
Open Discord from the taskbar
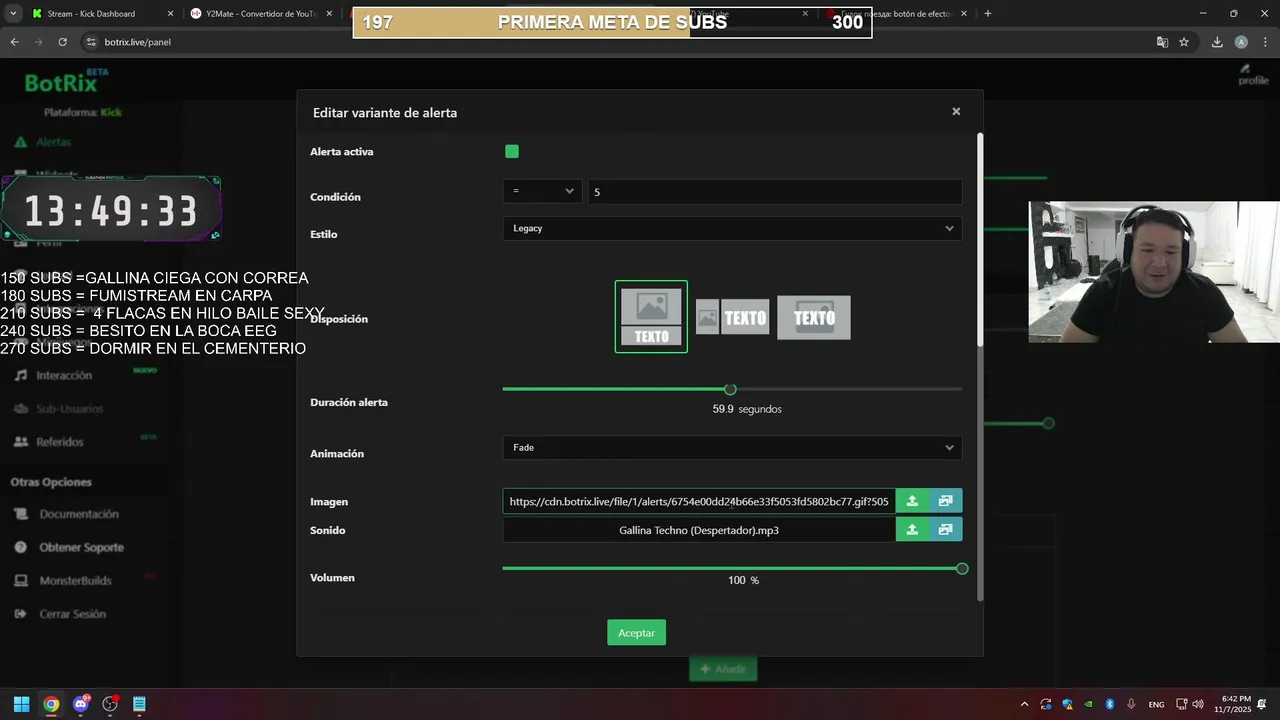81,704
